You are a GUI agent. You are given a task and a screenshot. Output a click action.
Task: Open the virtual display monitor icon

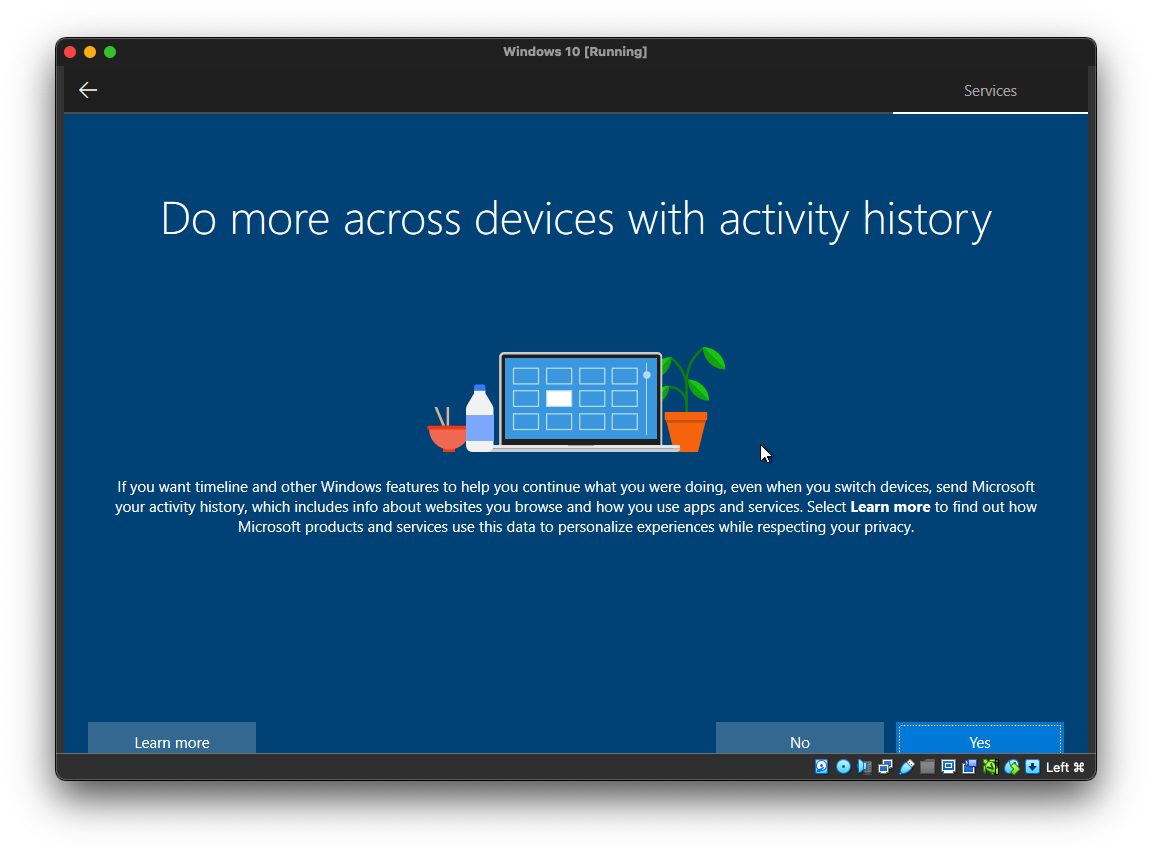[x=948, y=767]
